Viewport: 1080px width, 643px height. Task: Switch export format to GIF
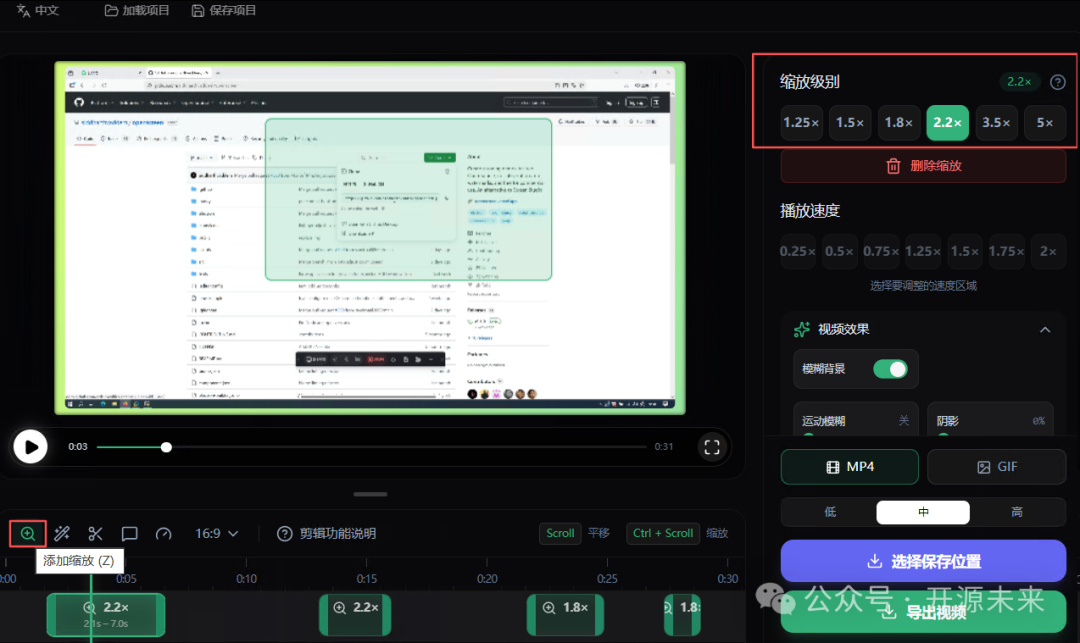996,466
